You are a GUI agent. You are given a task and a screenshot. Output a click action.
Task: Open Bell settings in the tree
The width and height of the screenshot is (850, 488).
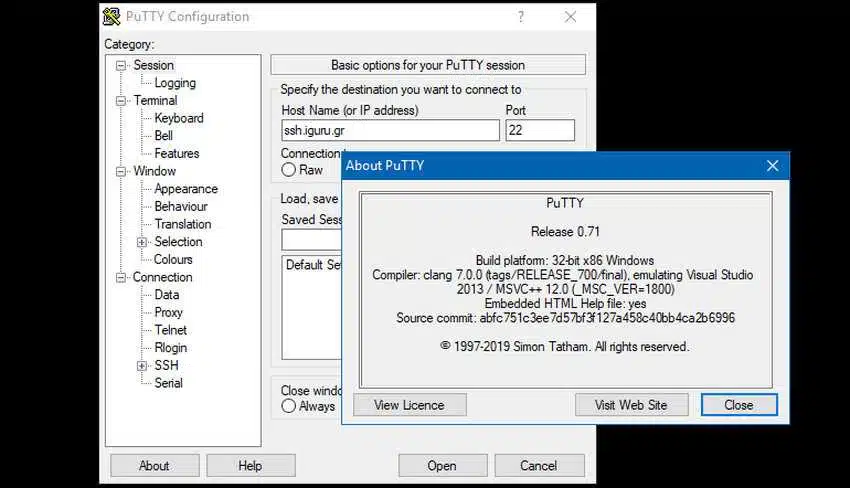point(163,136)
